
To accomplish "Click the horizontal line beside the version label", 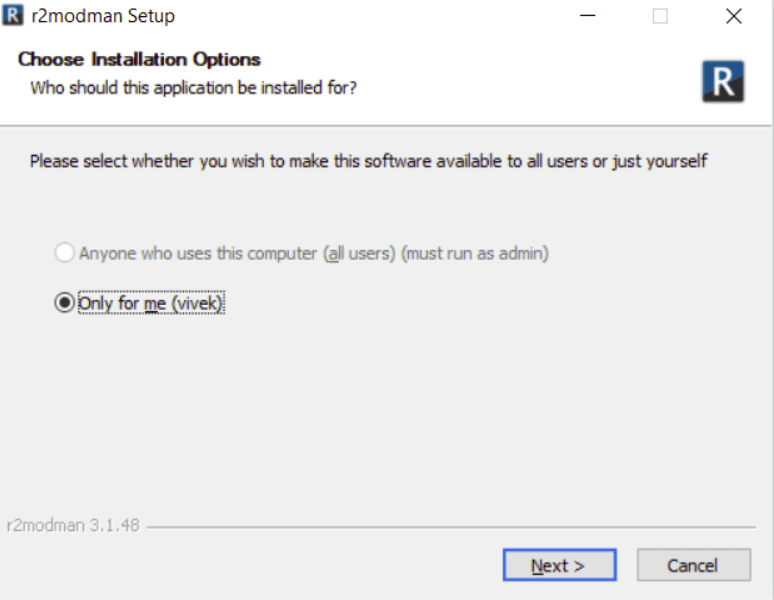I will tap(451, 527).
